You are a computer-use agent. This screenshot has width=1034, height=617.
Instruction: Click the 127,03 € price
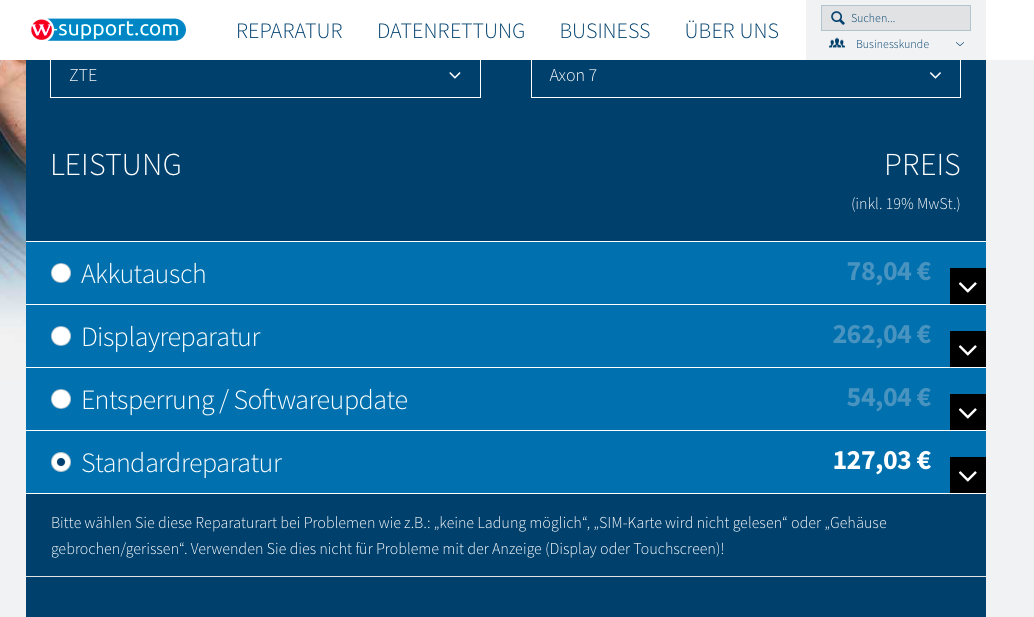(882, 460)
